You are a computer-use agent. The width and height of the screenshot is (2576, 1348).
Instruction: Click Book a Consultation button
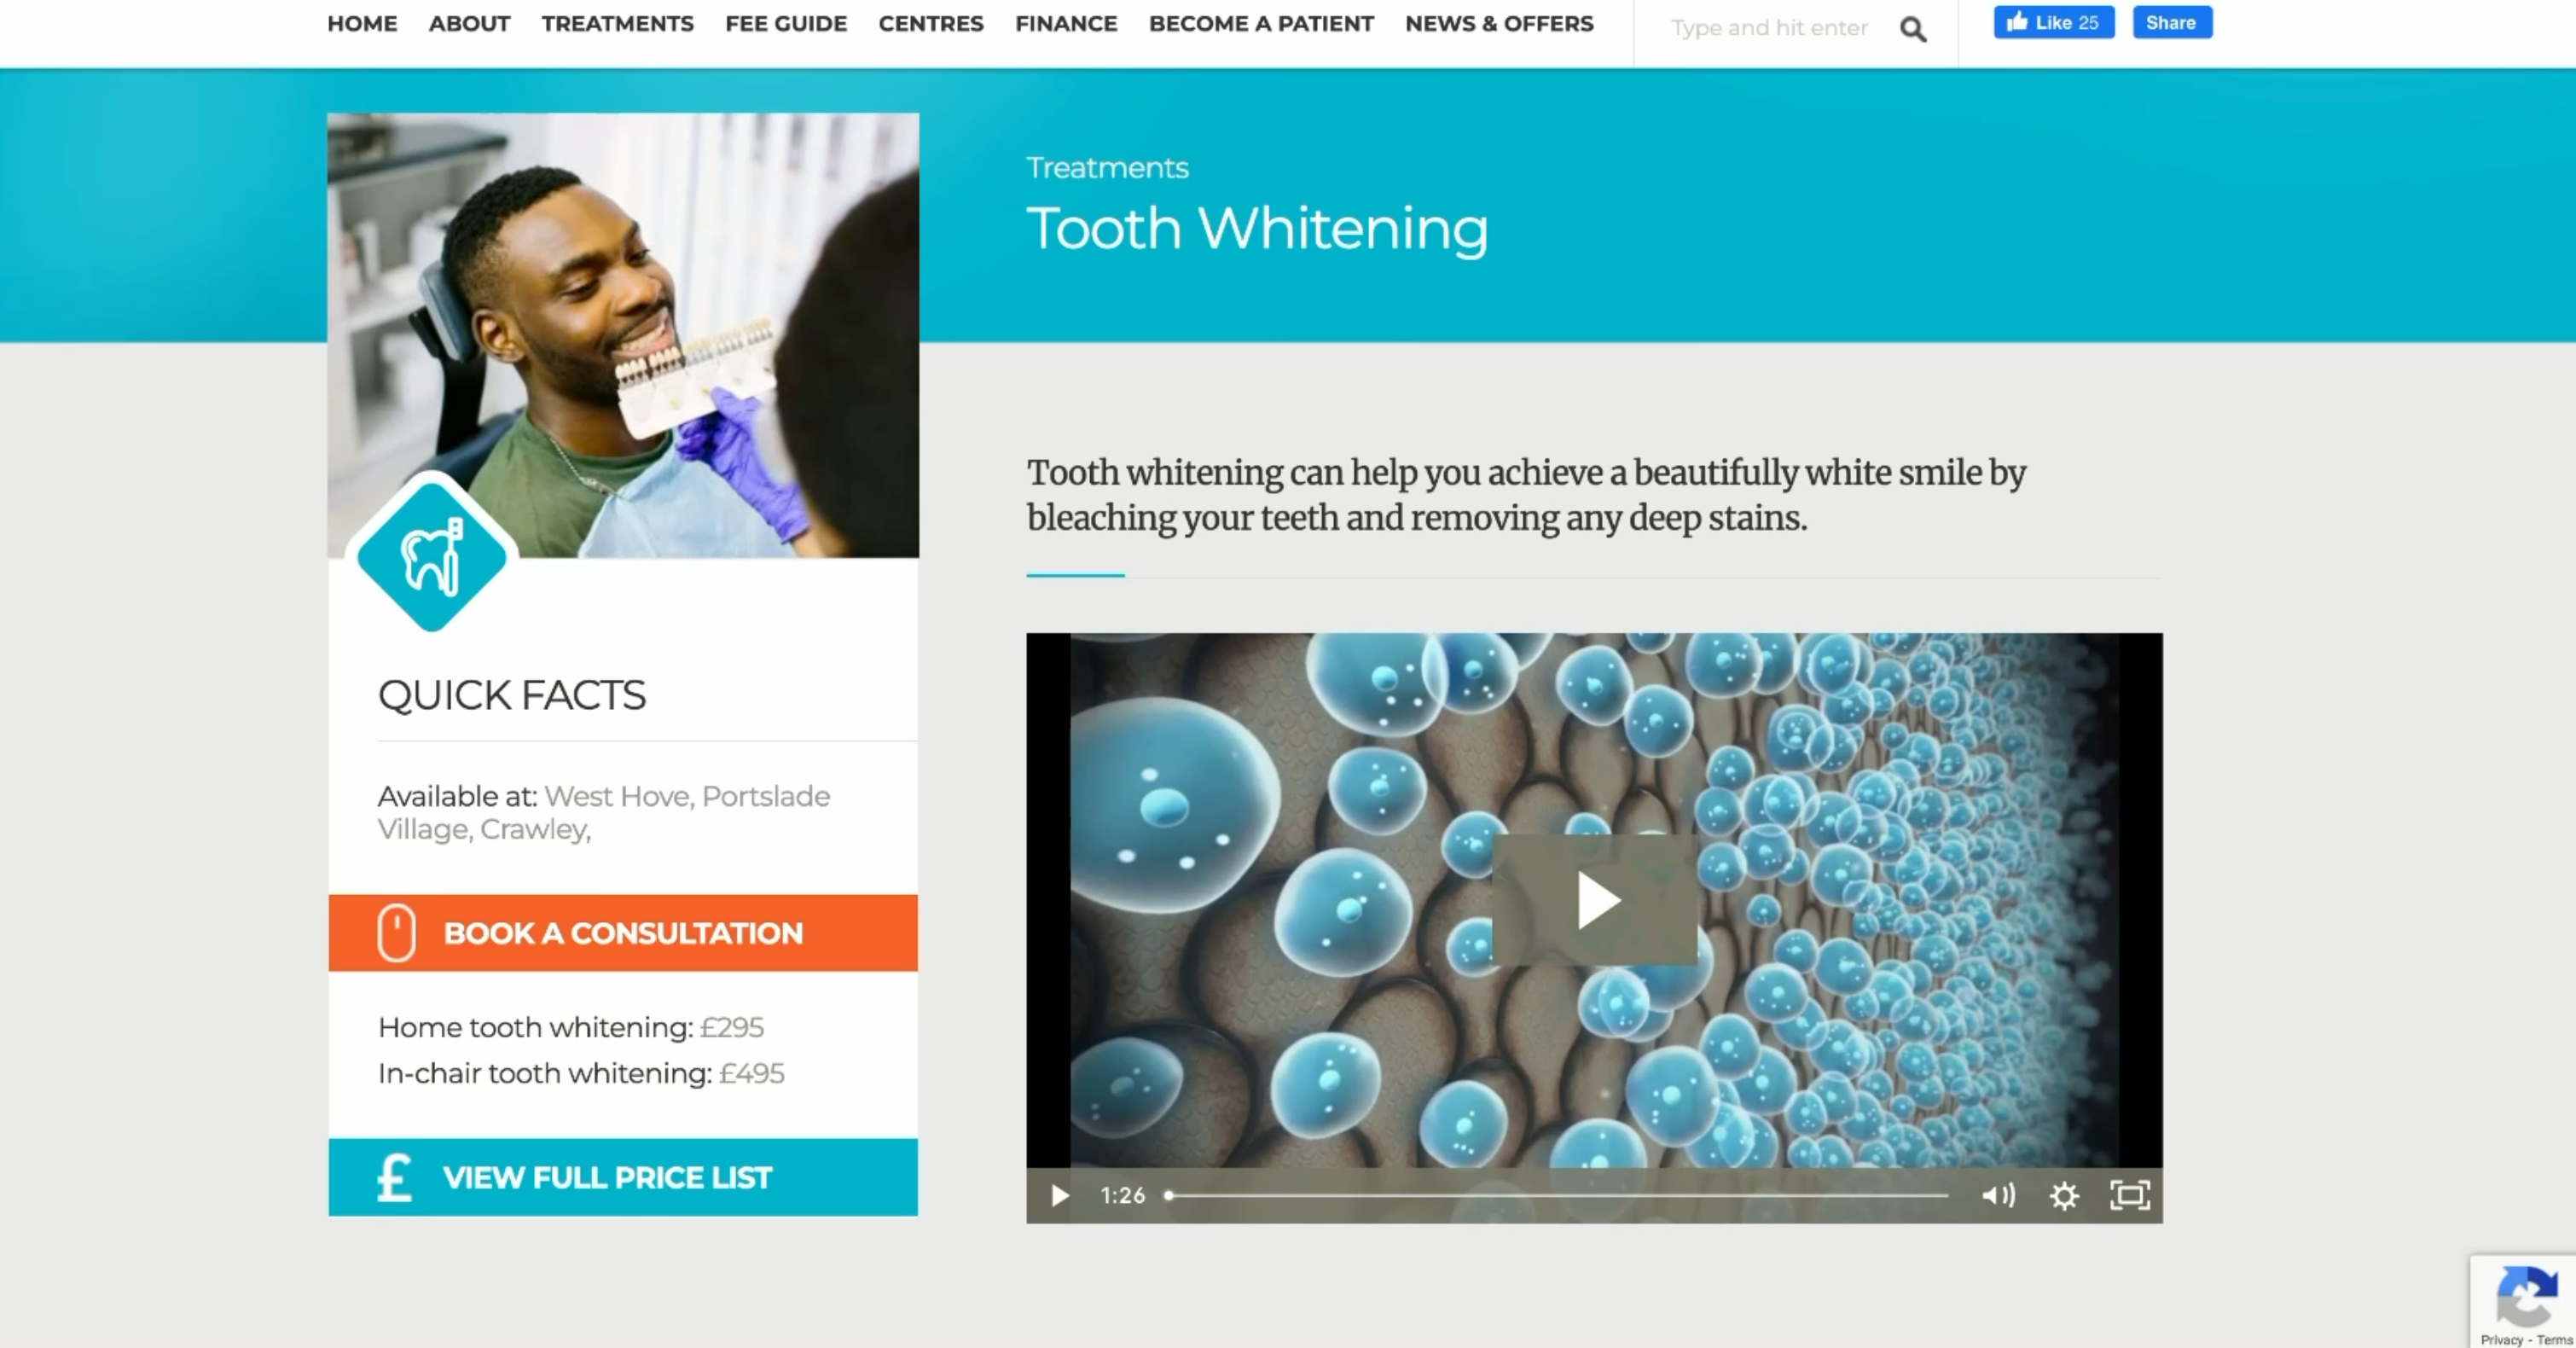tap(623, 933)
